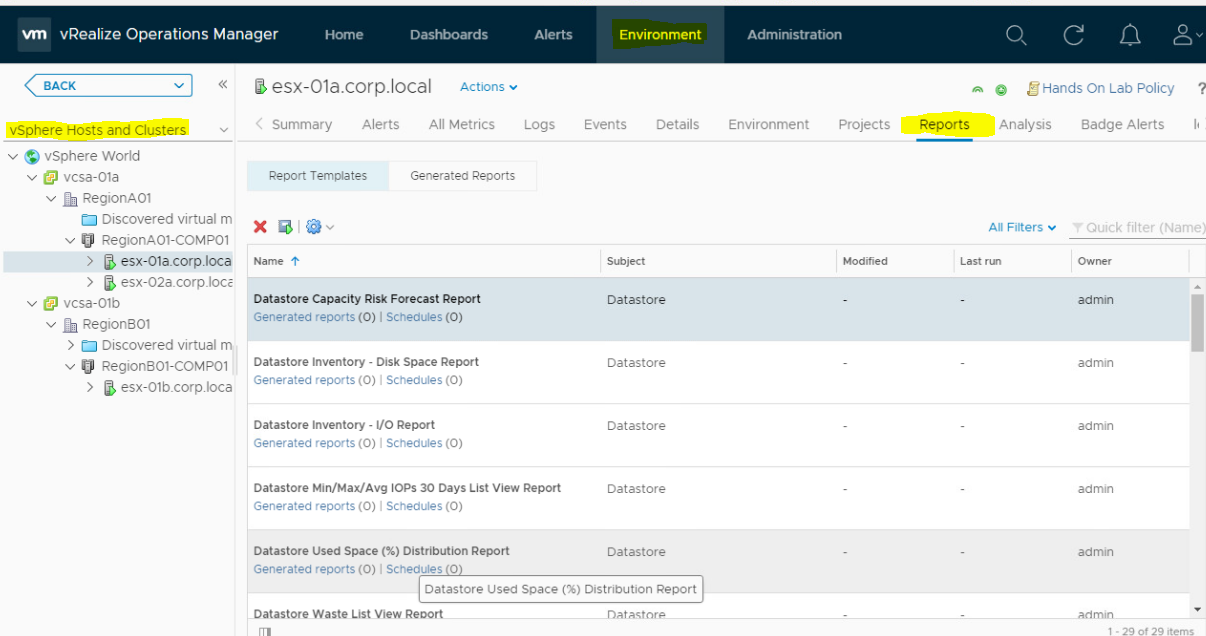Click the sort arrow beside Name header

click(x=294, y=261)
